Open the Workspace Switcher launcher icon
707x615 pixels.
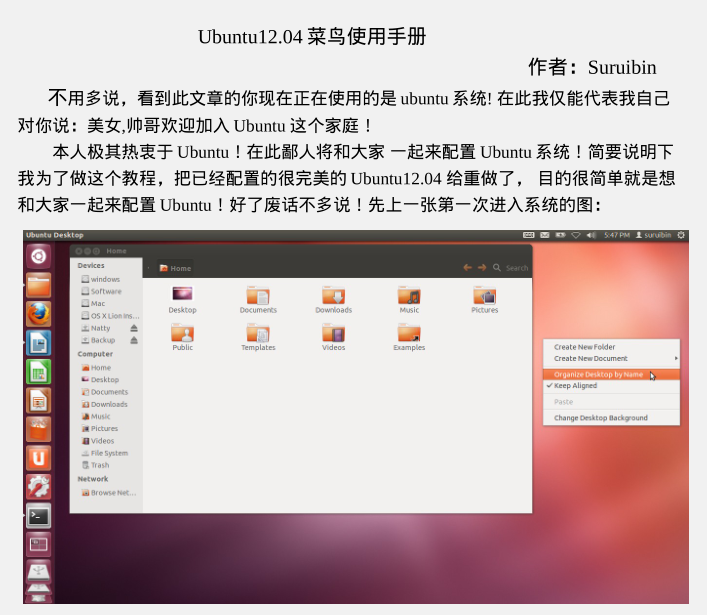(x=38, y=545)
